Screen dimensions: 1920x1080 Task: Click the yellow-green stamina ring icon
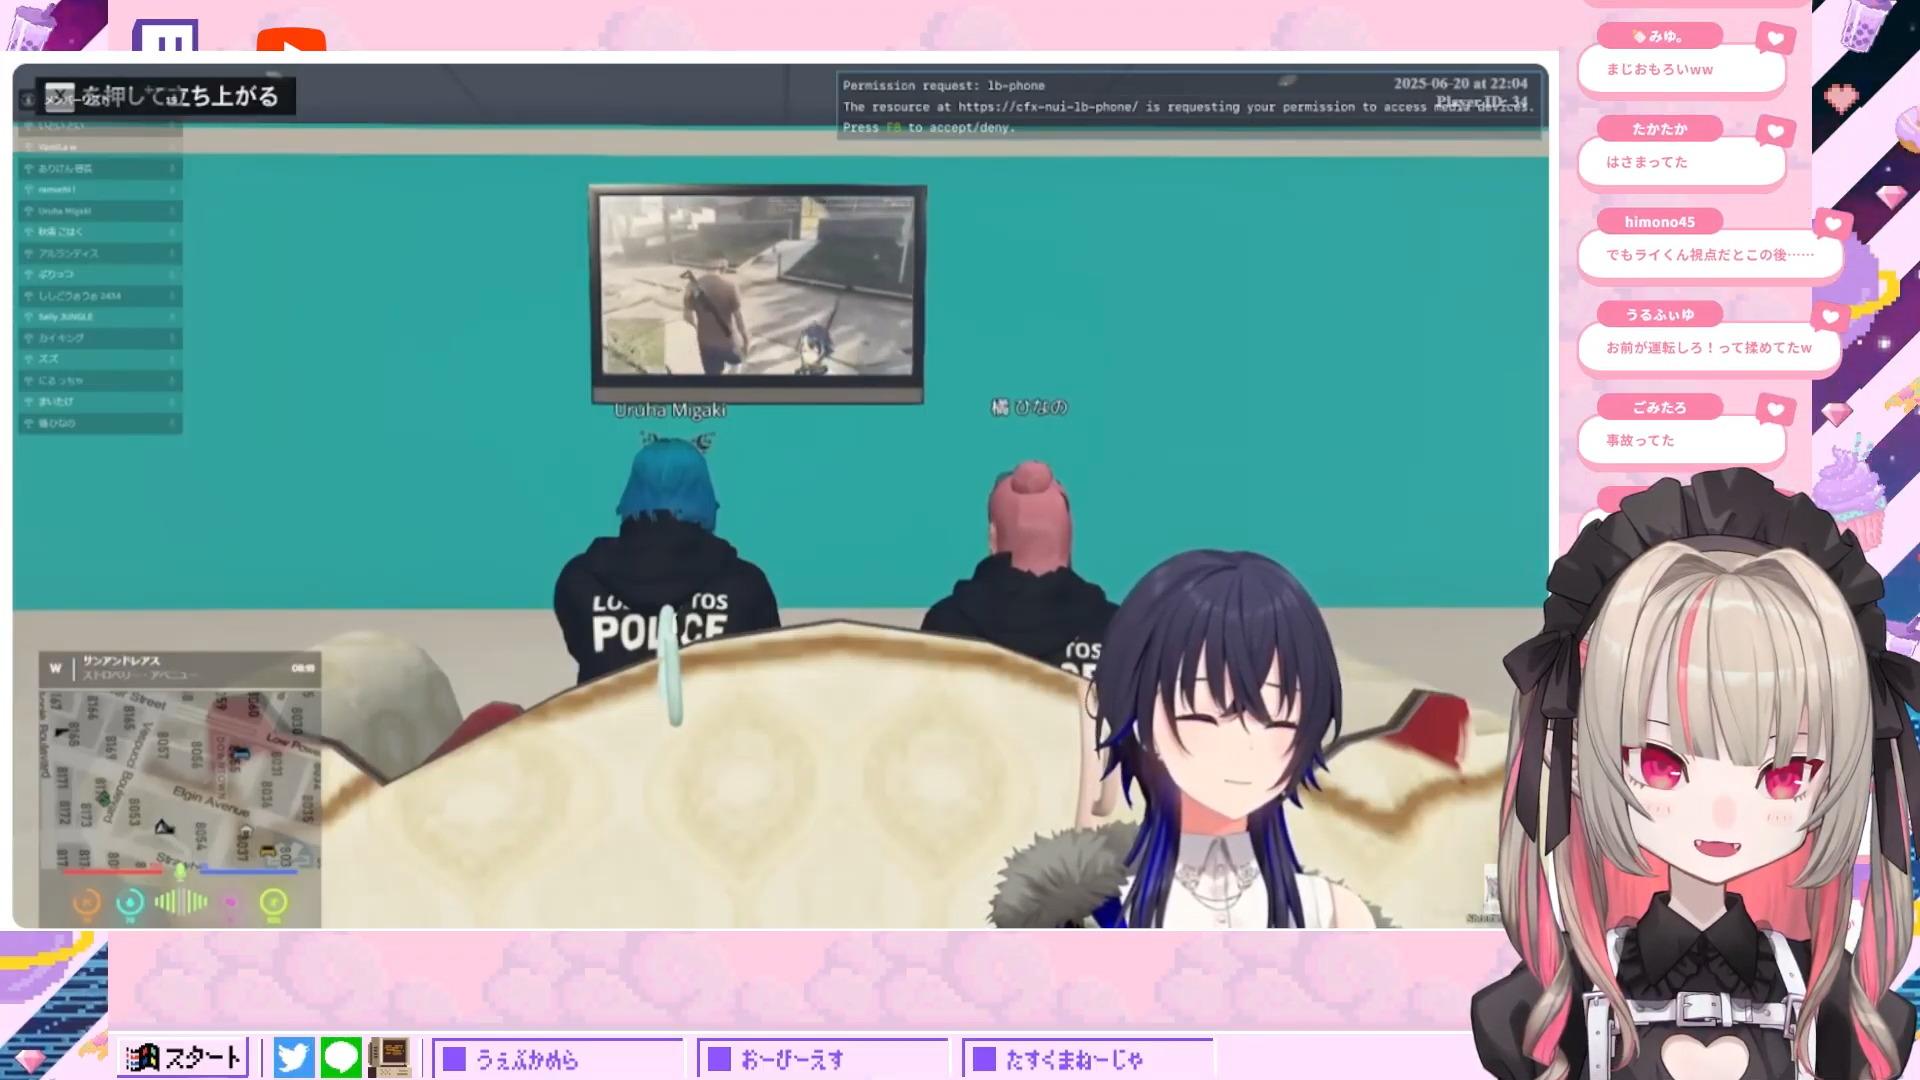273,903
